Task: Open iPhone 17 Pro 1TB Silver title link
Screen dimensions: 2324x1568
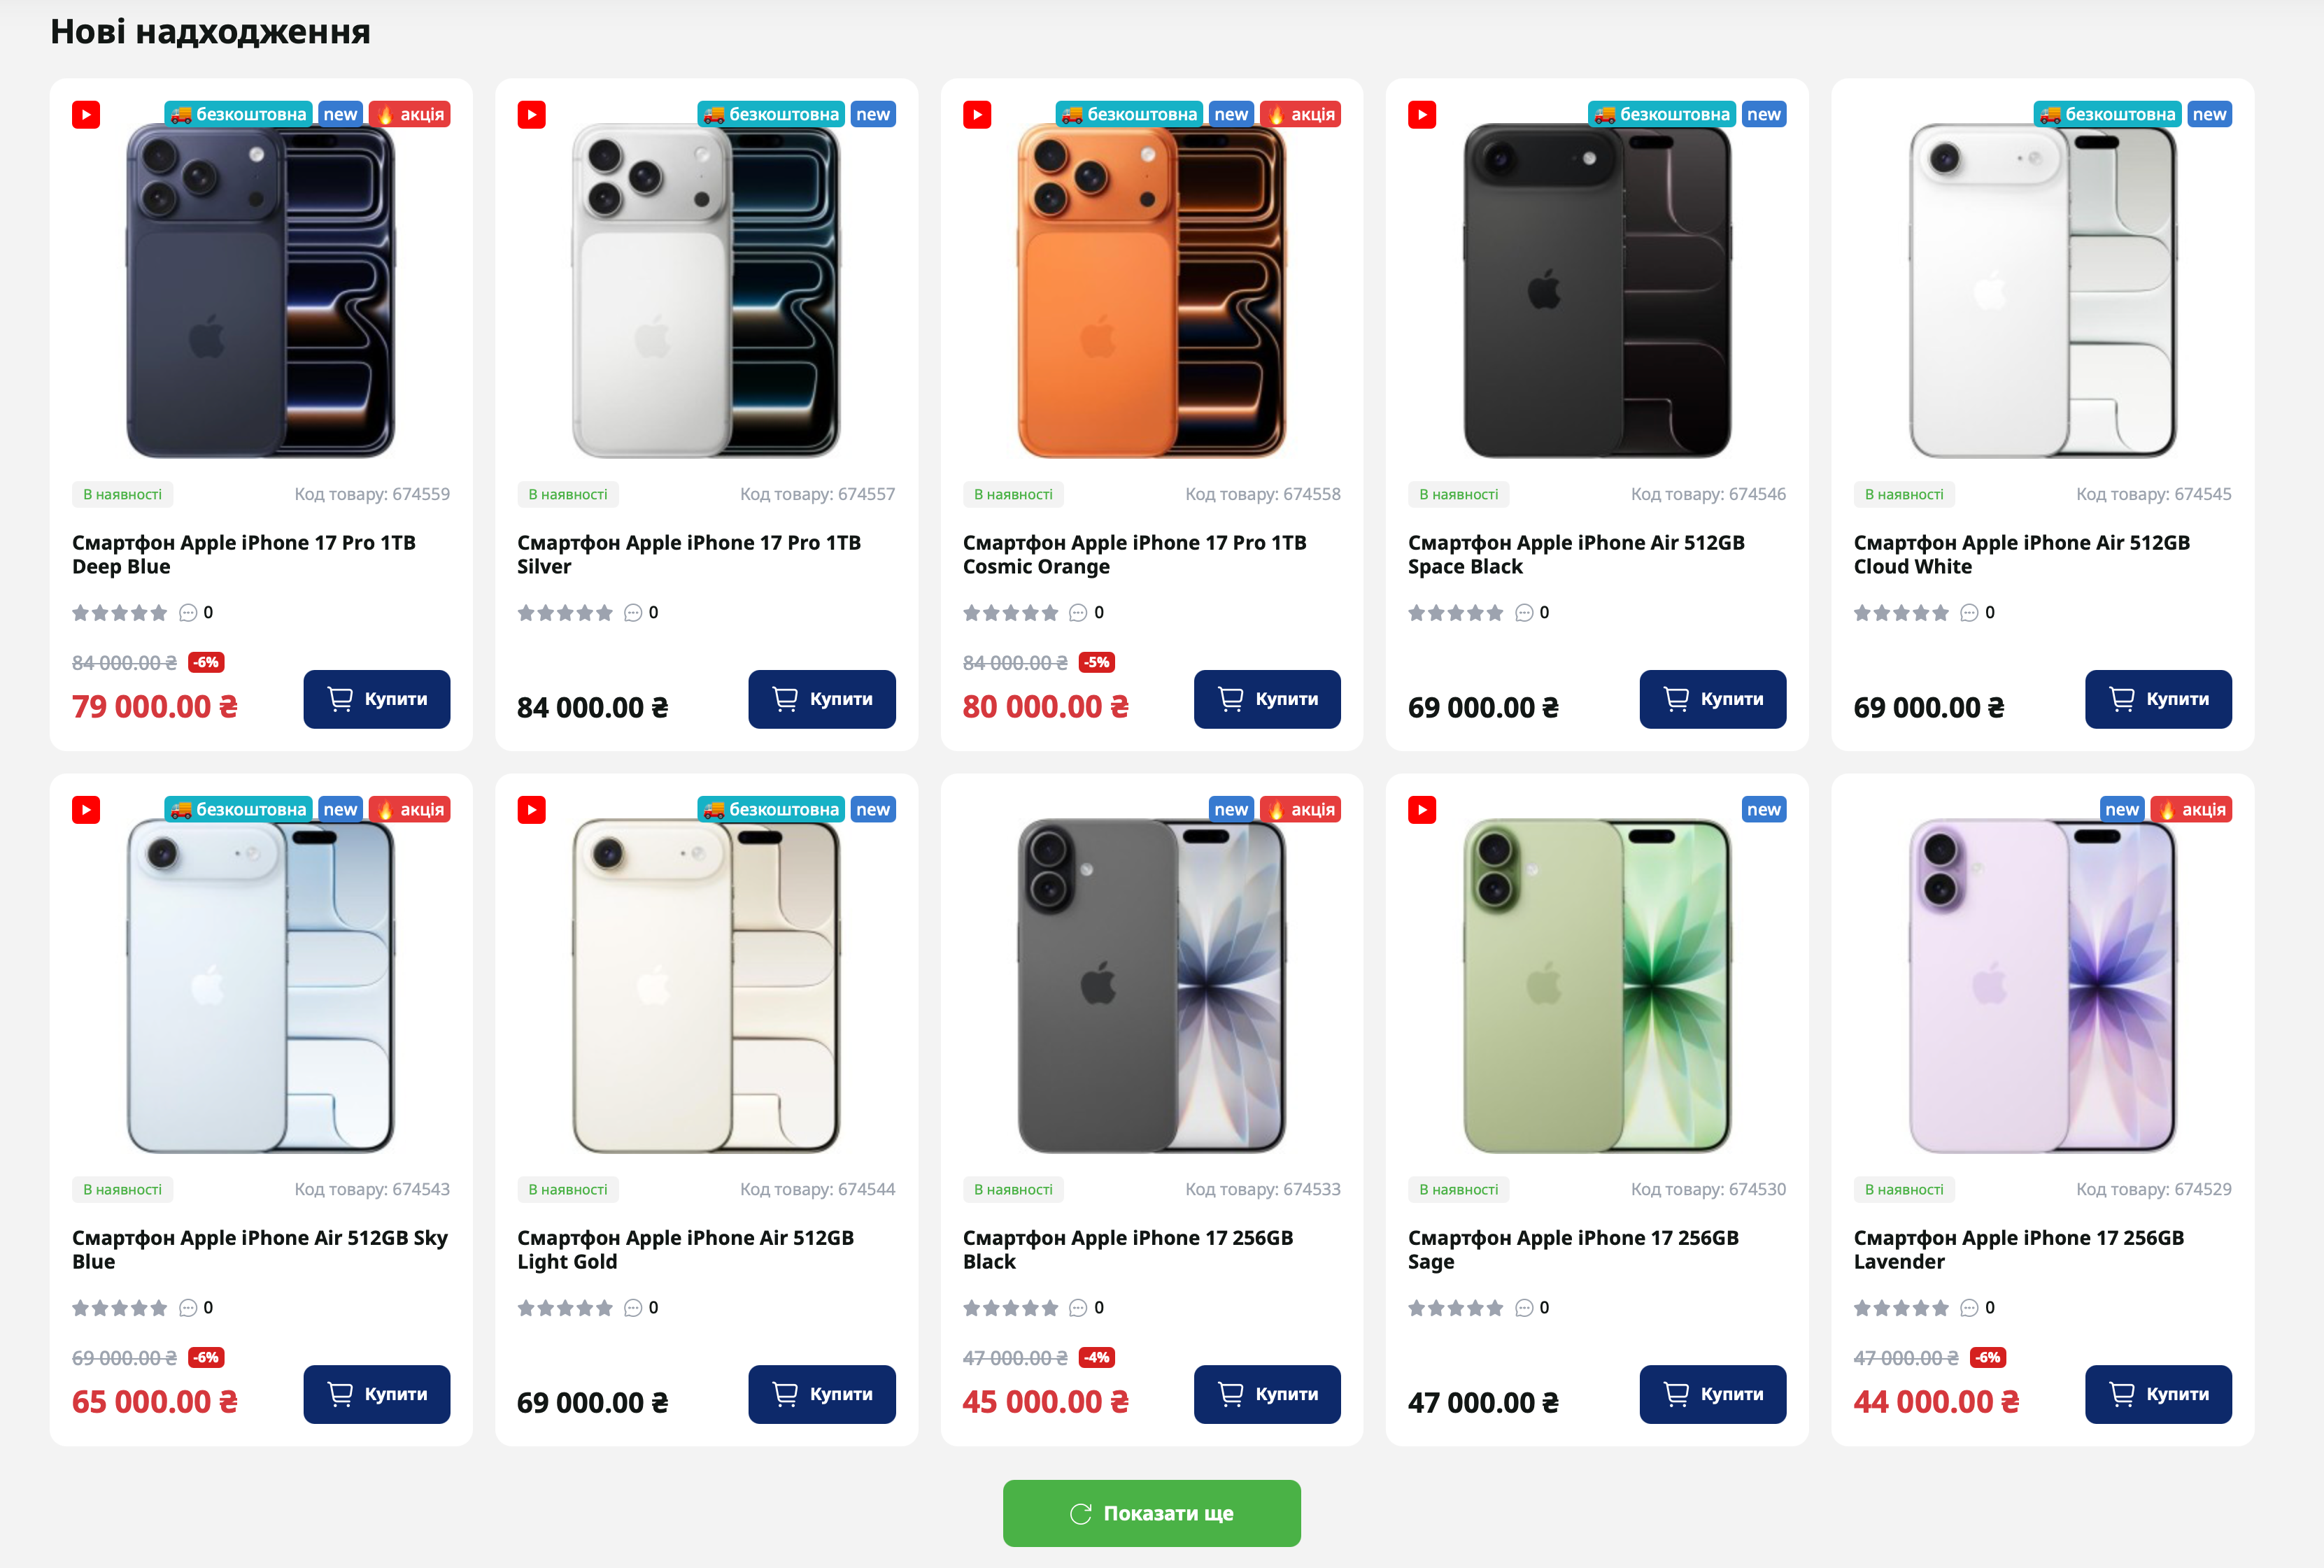Action: coord(688,555)
